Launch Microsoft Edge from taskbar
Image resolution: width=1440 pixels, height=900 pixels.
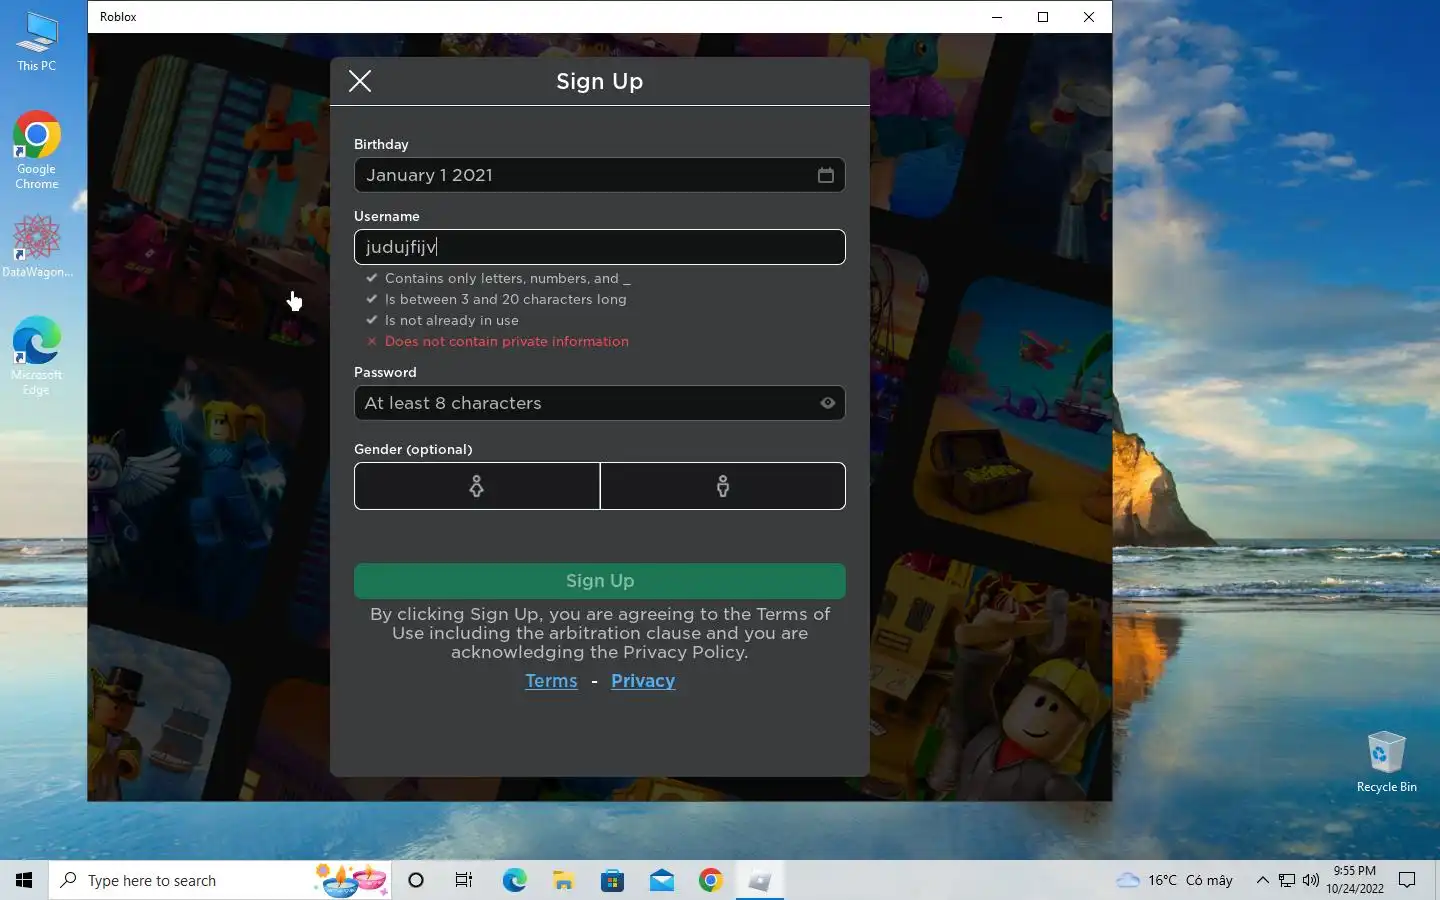[x=514, y=880]
